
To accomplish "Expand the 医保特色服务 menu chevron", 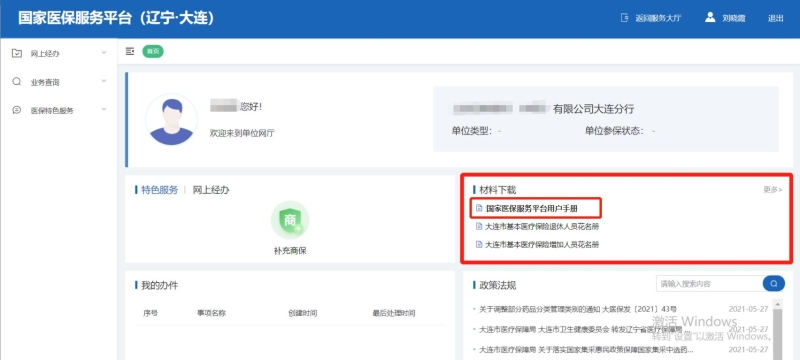I will [x=104, y=110].
